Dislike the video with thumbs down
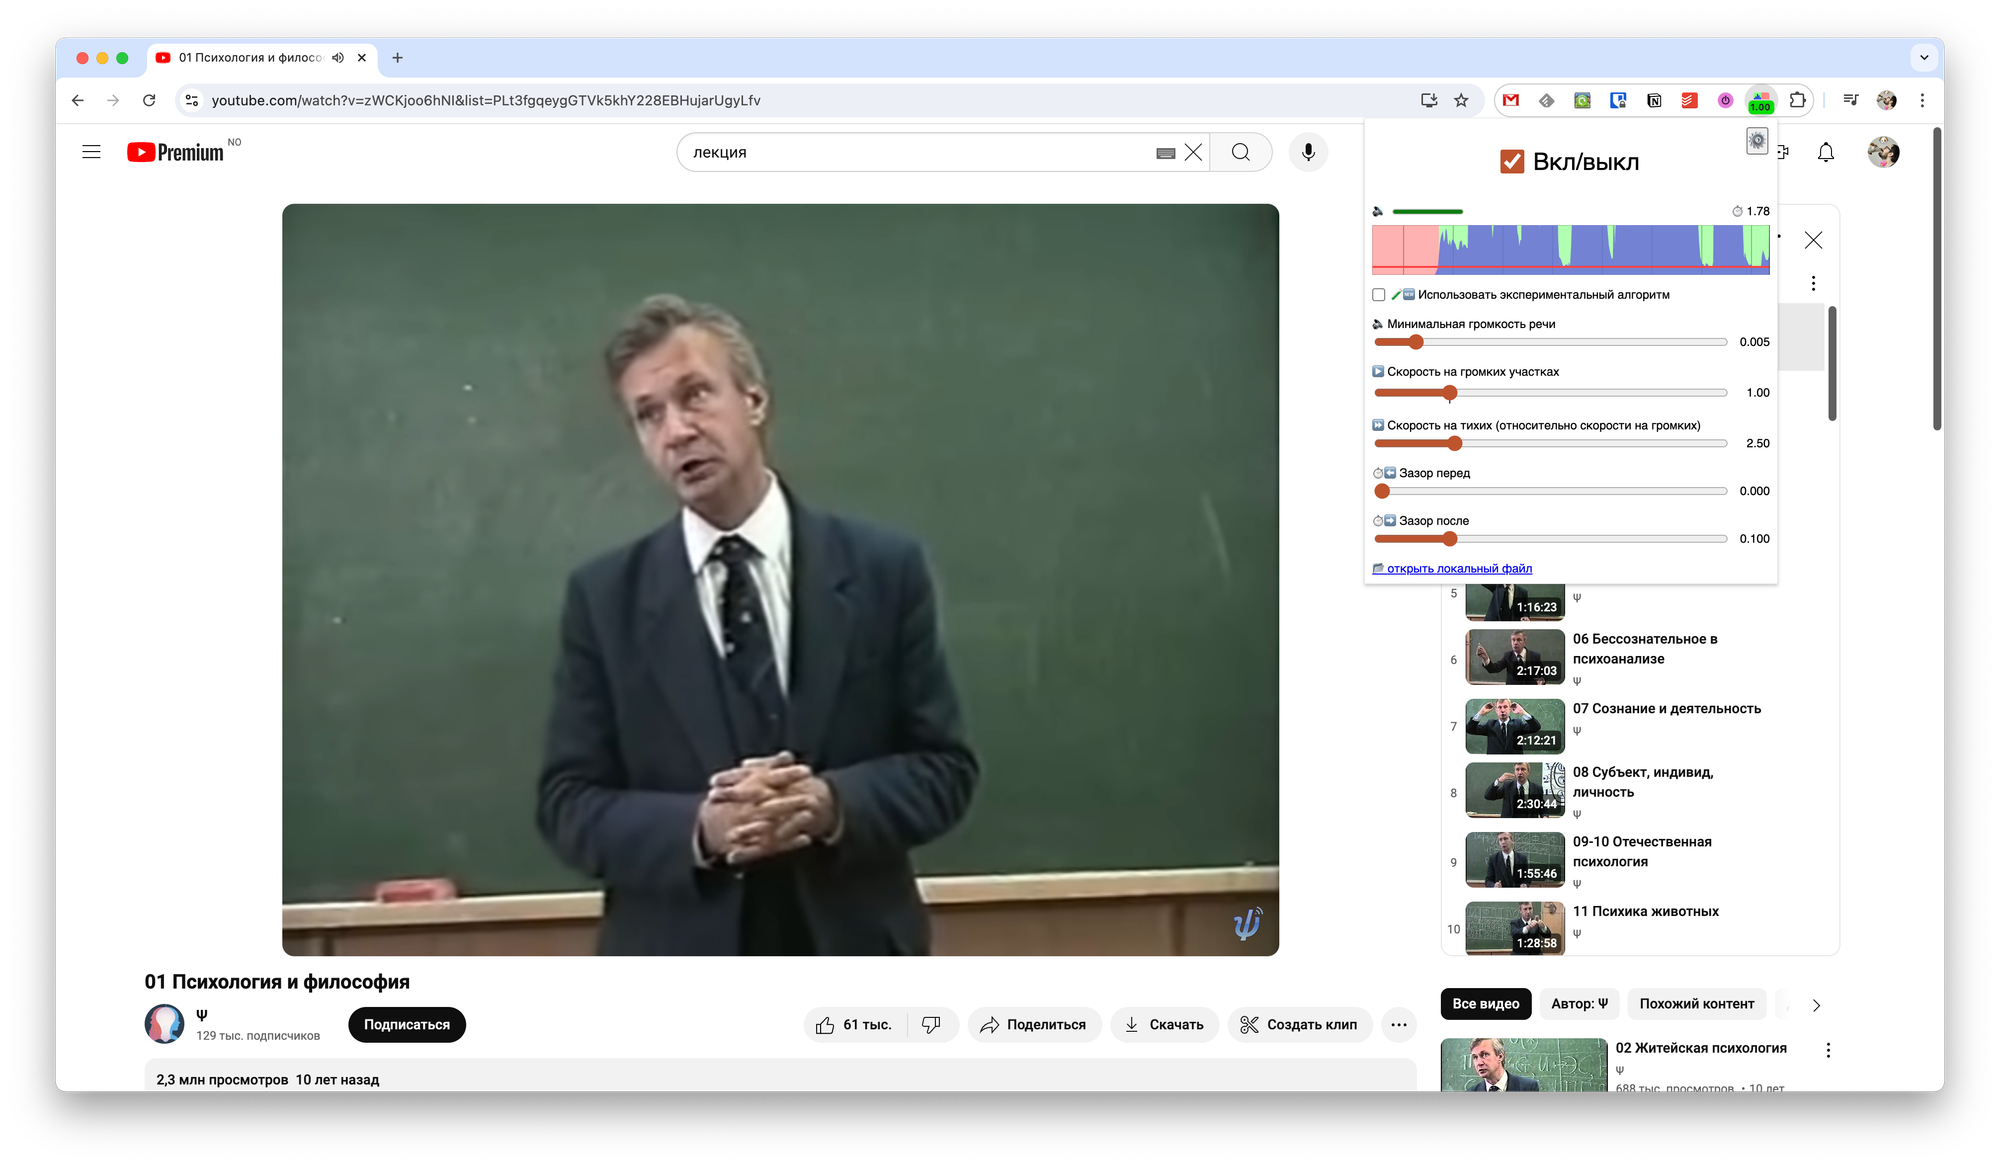 point(931,1025)
